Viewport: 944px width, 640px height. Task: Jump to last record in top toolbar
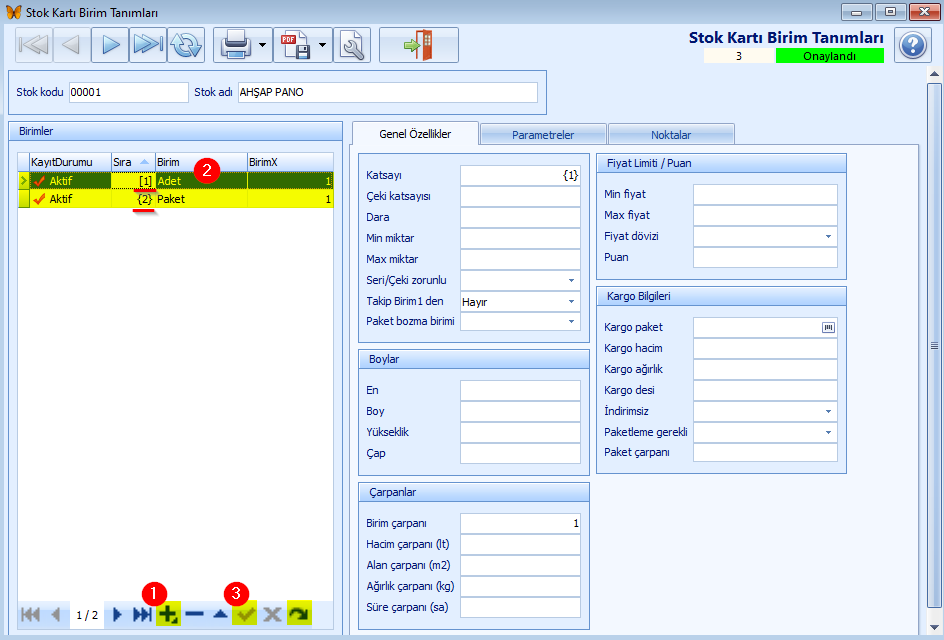[148, 45]
